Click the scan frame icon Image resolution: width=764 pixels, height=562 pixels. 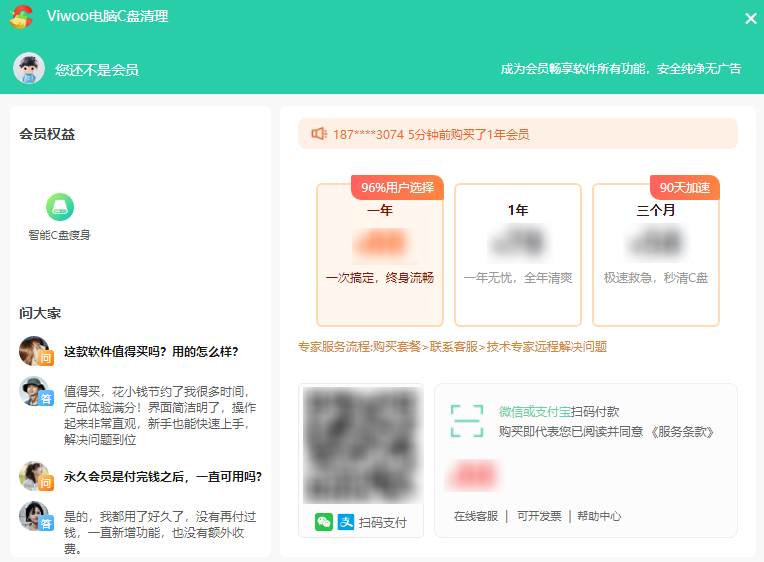(467, 421)
